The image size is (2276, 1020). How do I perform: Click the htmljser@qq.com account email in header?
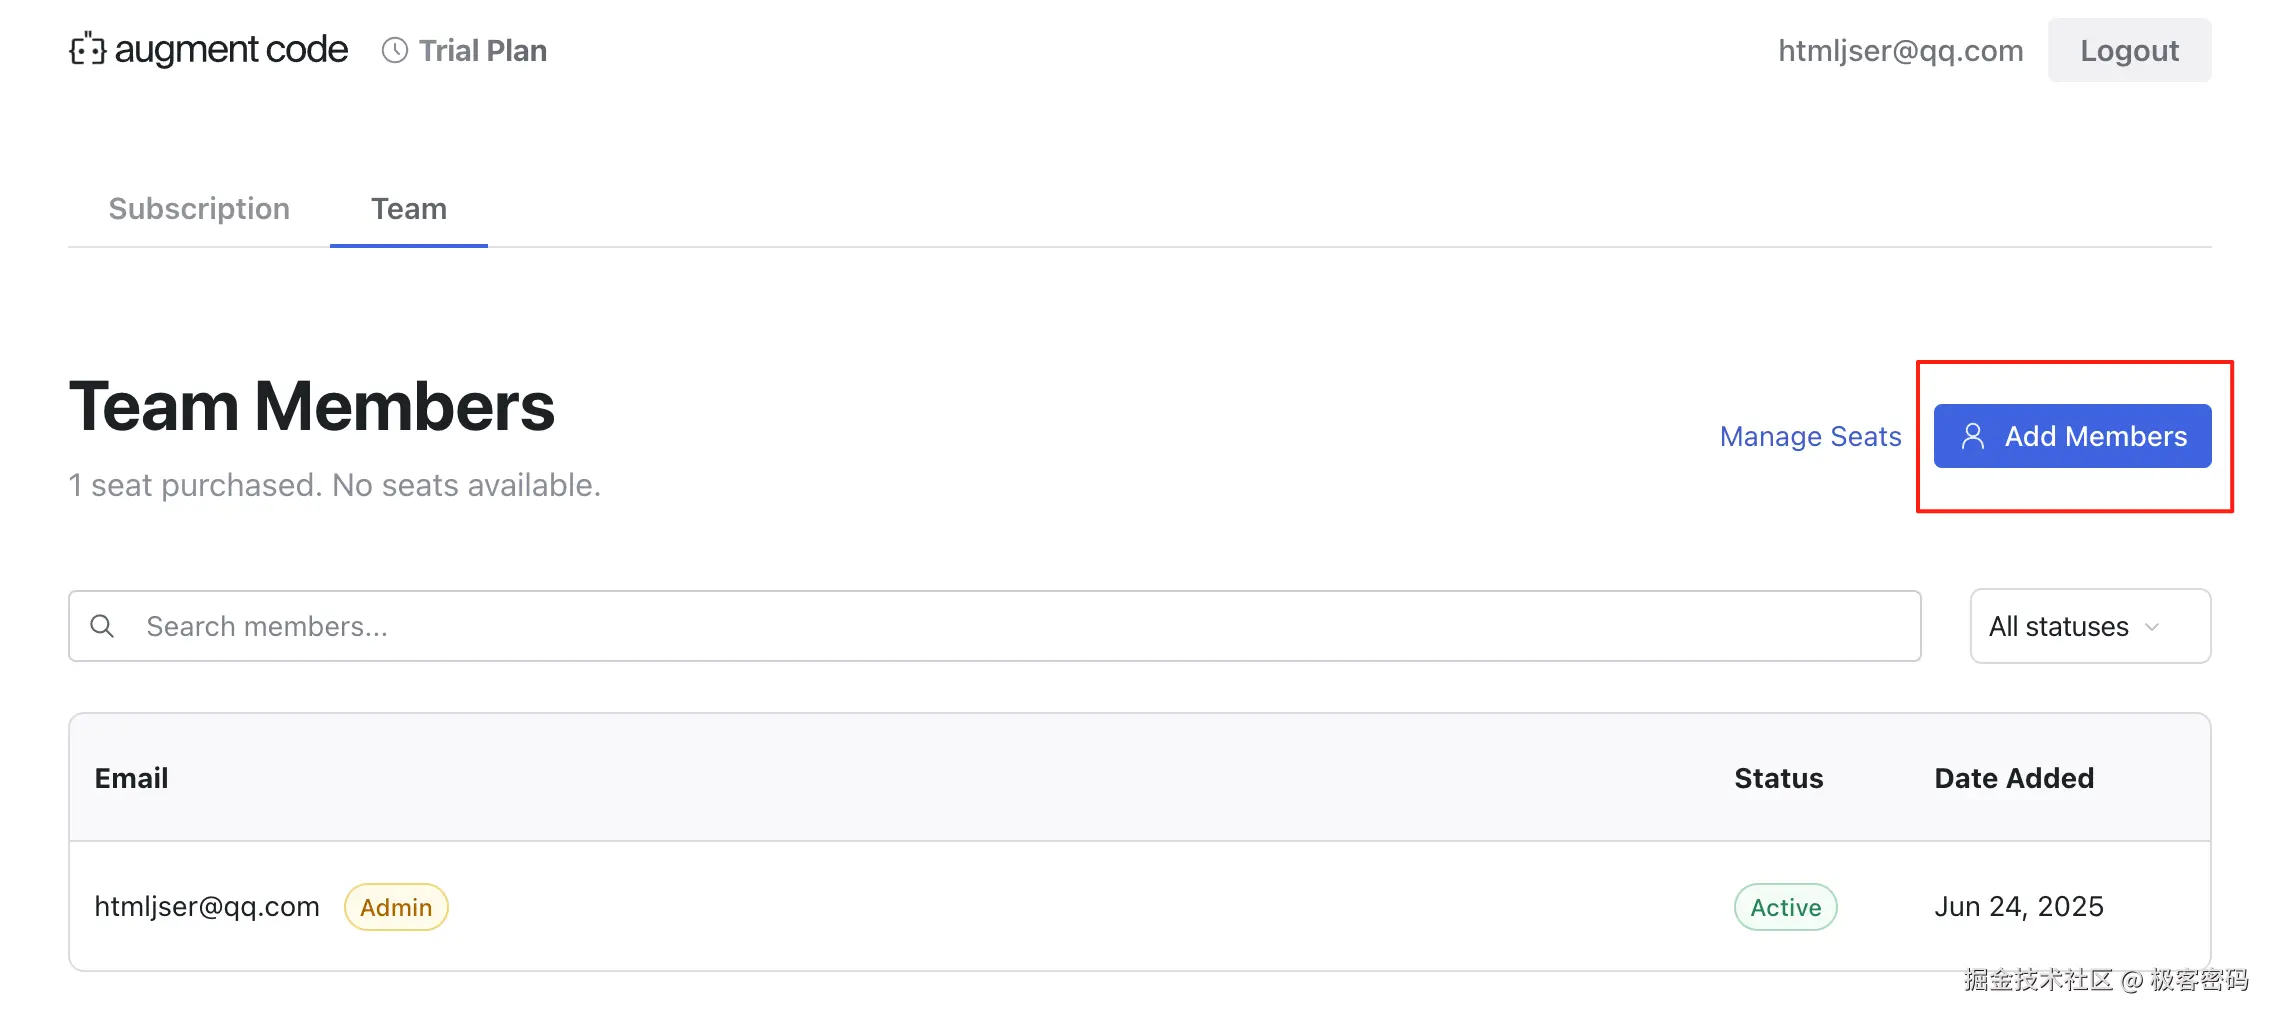click(1900, 50)
